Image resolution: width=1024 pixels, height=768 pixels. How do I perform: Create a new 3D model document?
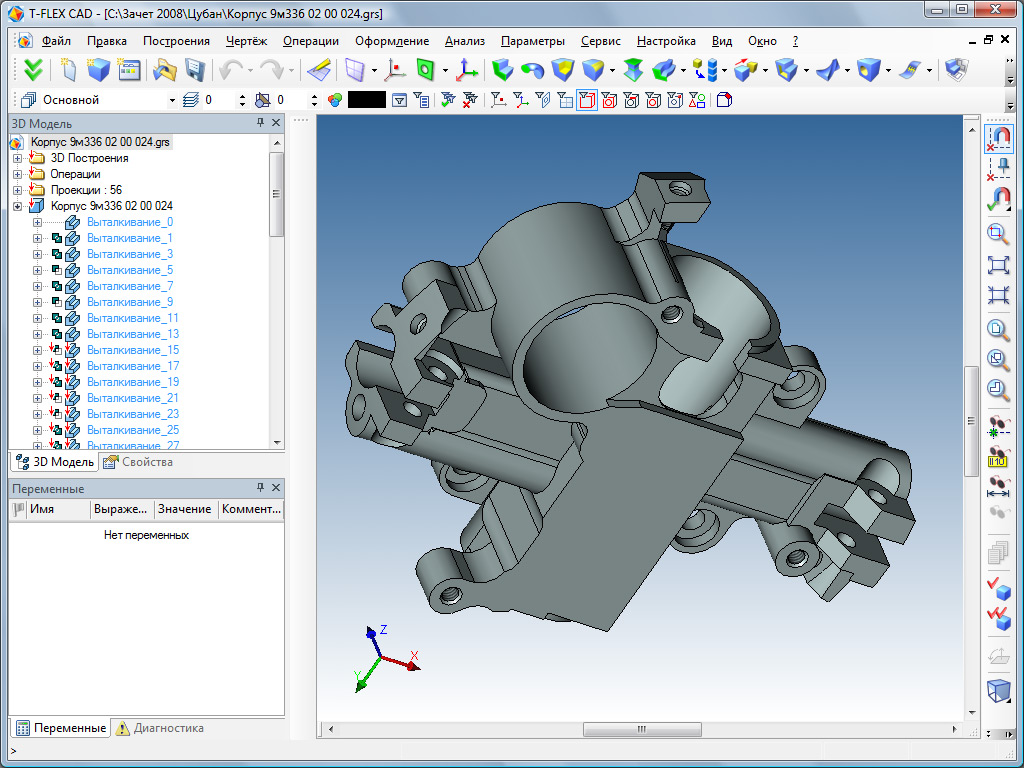[98, 69]
